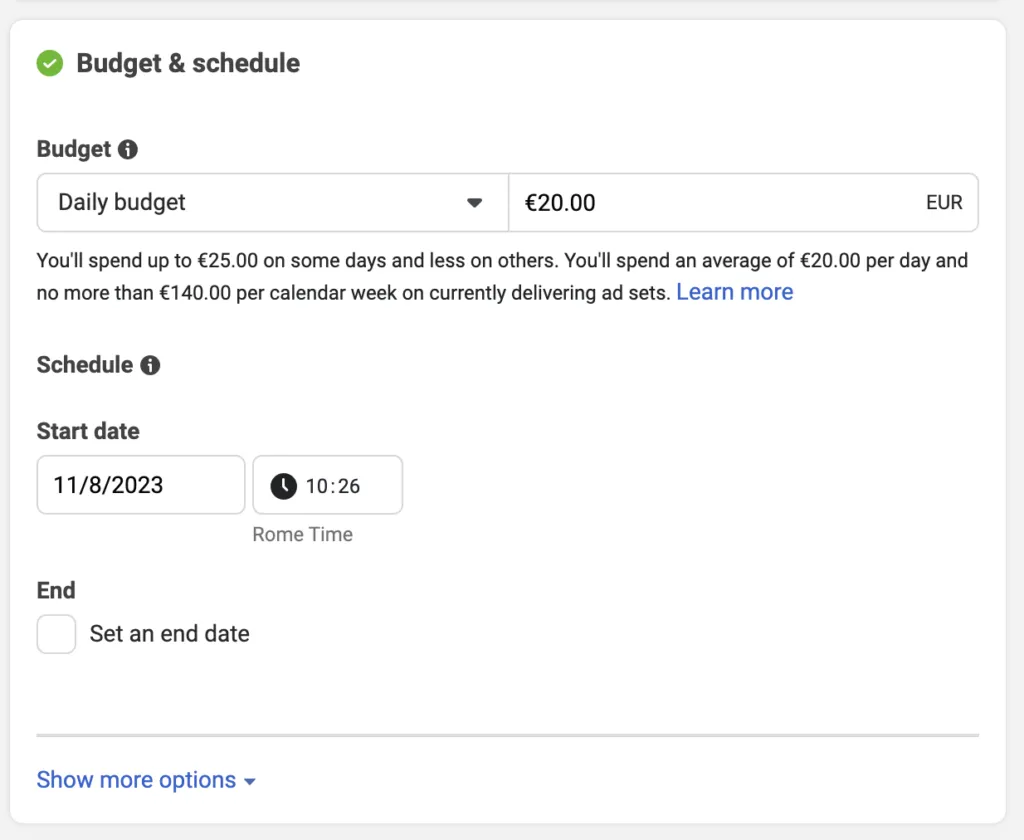Open the Daily budget type selector
The height and width of the screenshot is (840, 1024).
tap(270, 202)
